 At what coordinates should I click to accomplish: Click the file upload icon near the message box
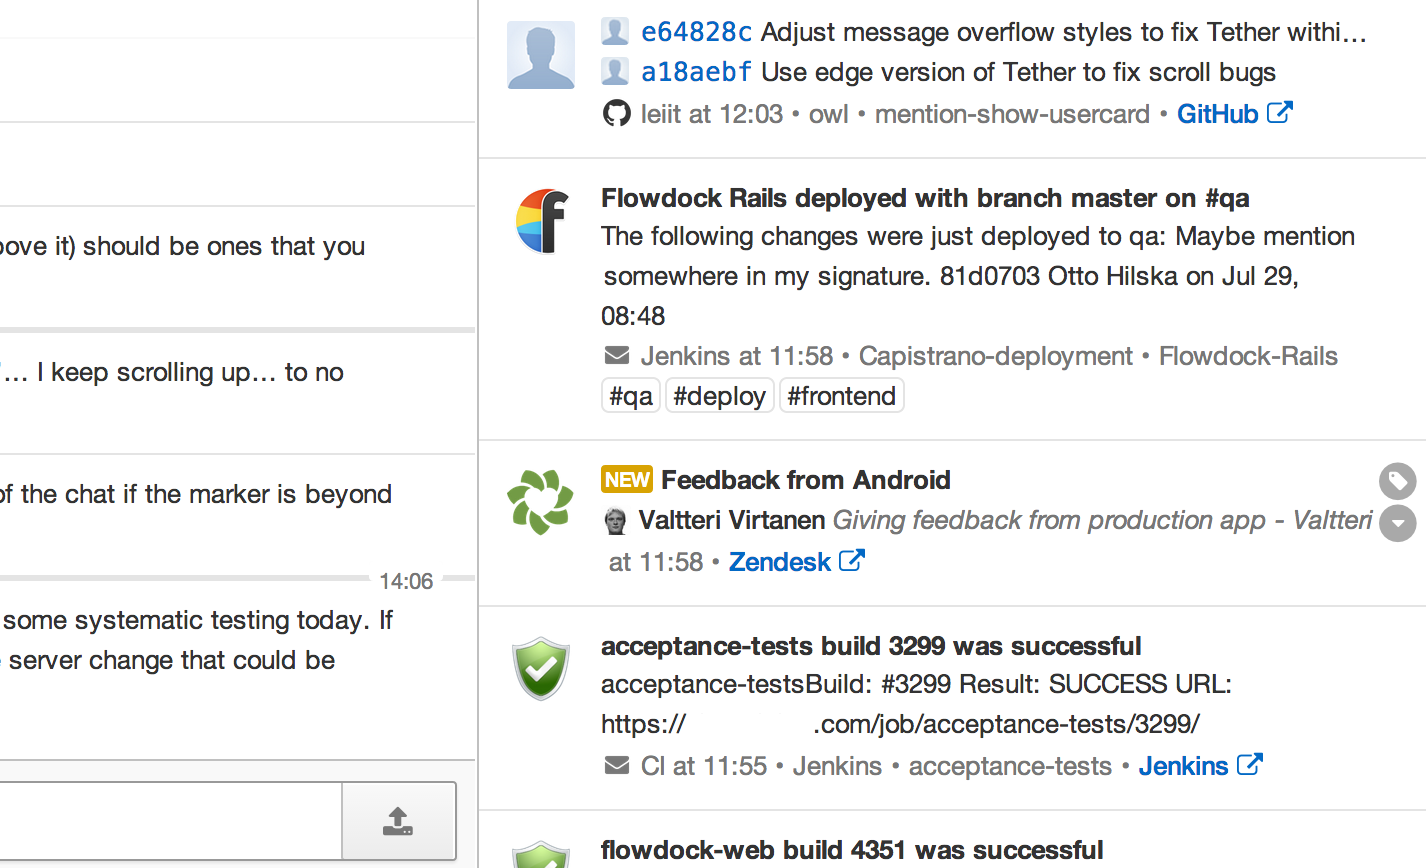(399, 820)
